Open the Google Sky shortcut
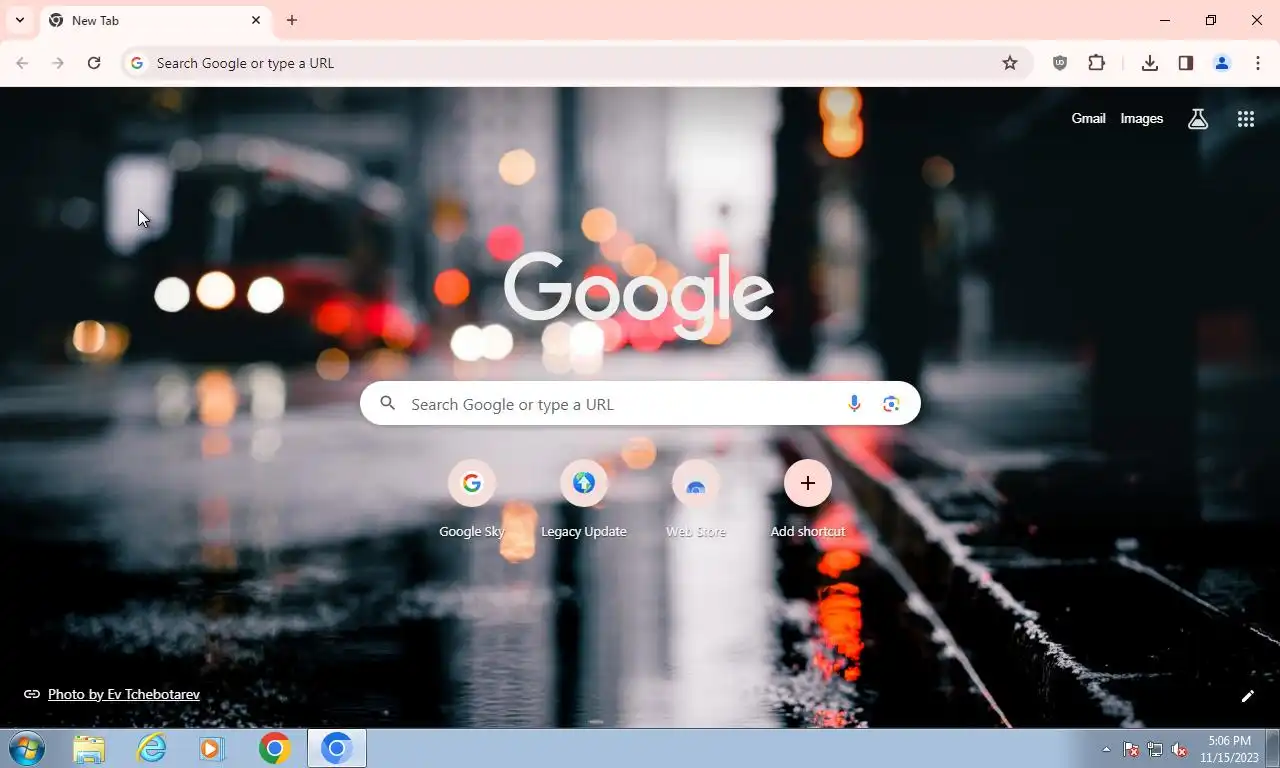The height and width of the screenshot is (768, 1280). coord(472,500)
